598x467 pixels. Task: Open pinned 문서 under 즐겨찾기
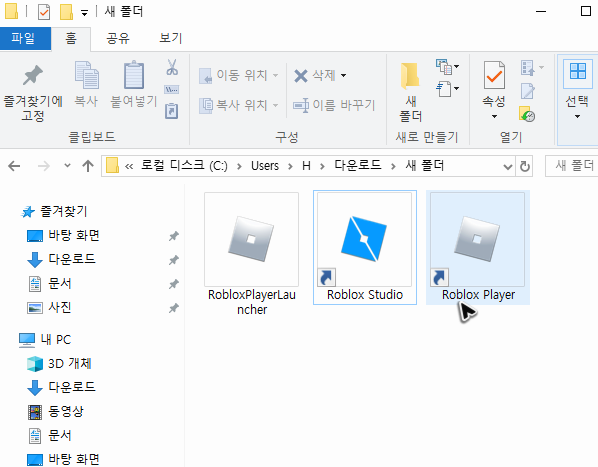coord(50,284)
